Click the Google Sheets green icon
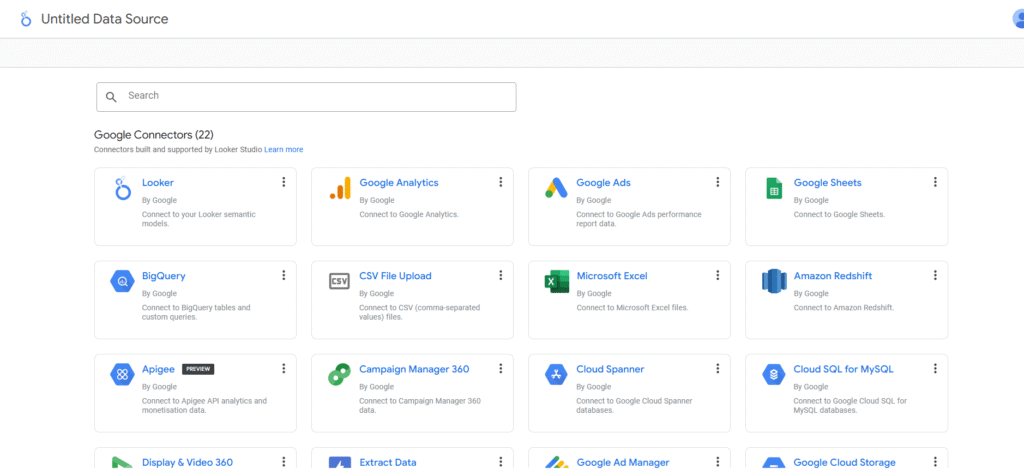The height and width of the screenshot is (469, 1024). pos(774,189)
